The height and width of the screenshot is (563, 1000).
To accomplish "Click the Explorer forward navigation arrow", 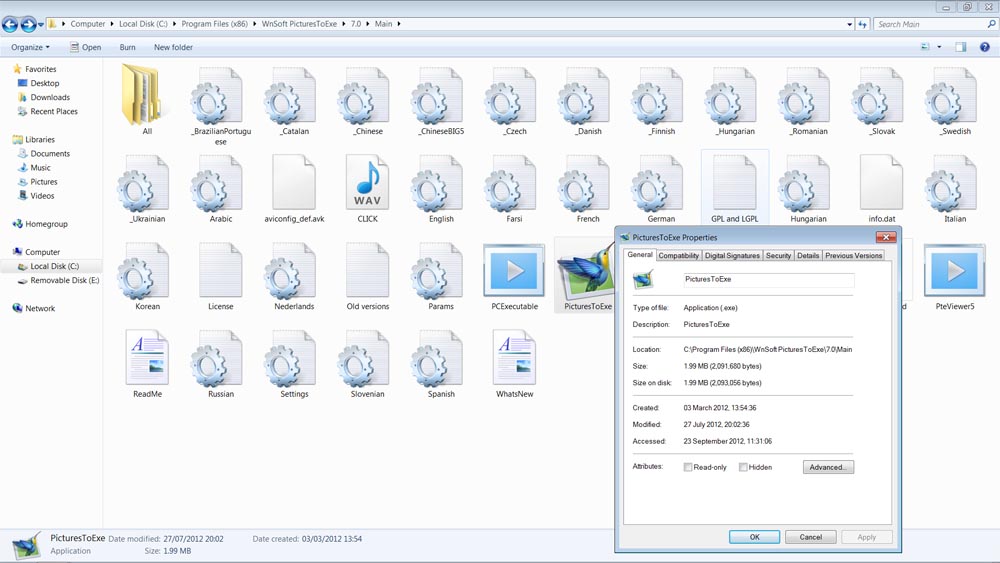I will point(28,25).
